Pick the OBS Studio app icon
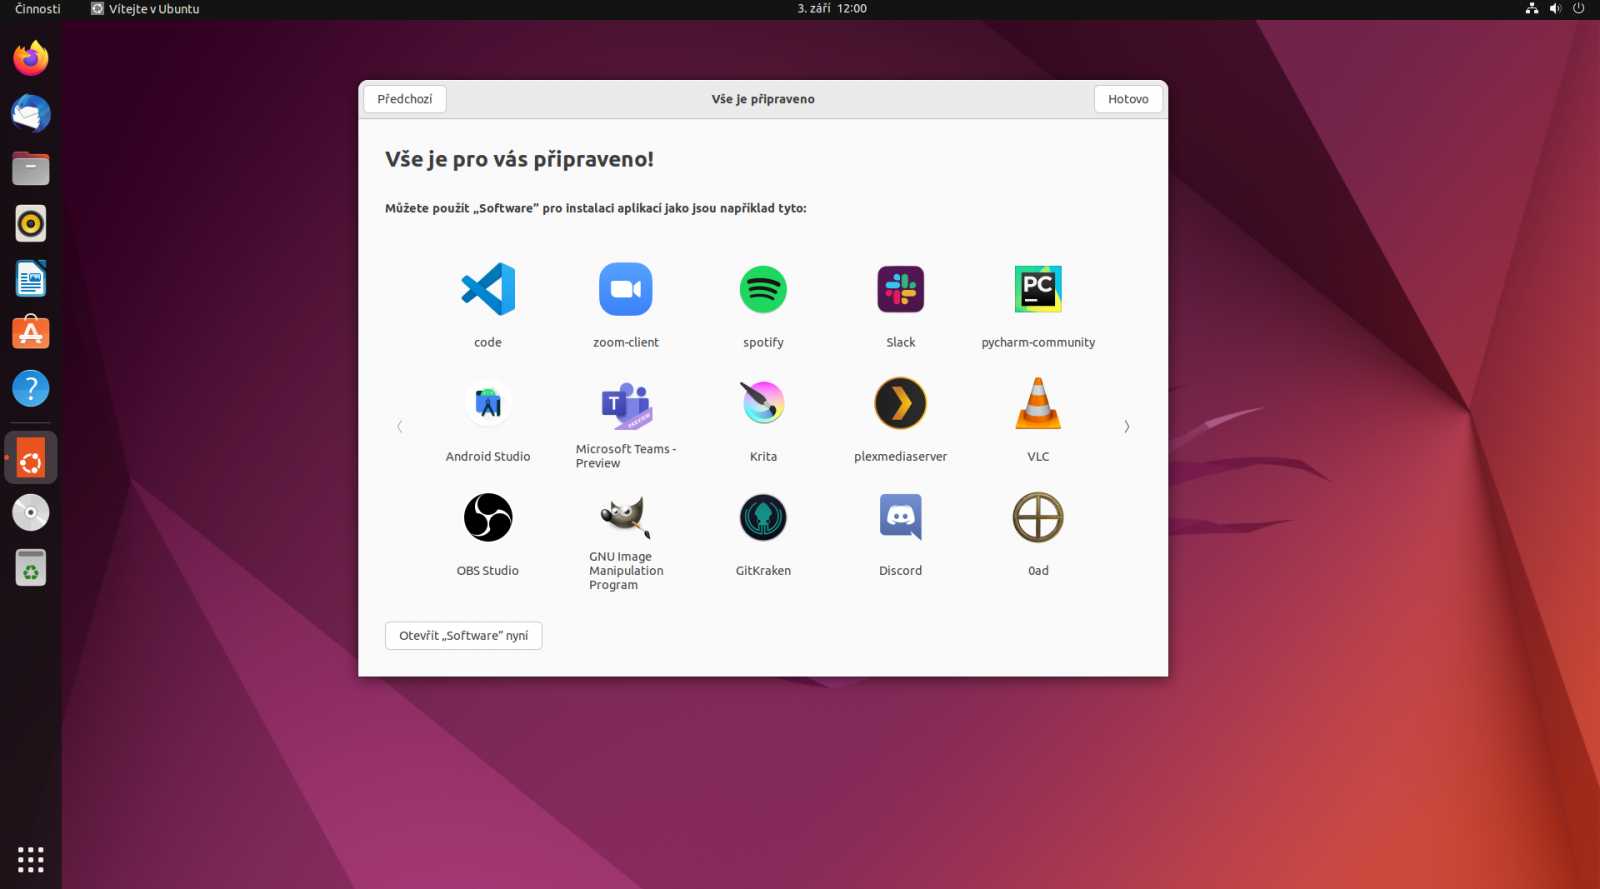Image resolution: width=1600 pixels, height=889 pixels. (488, 517)
